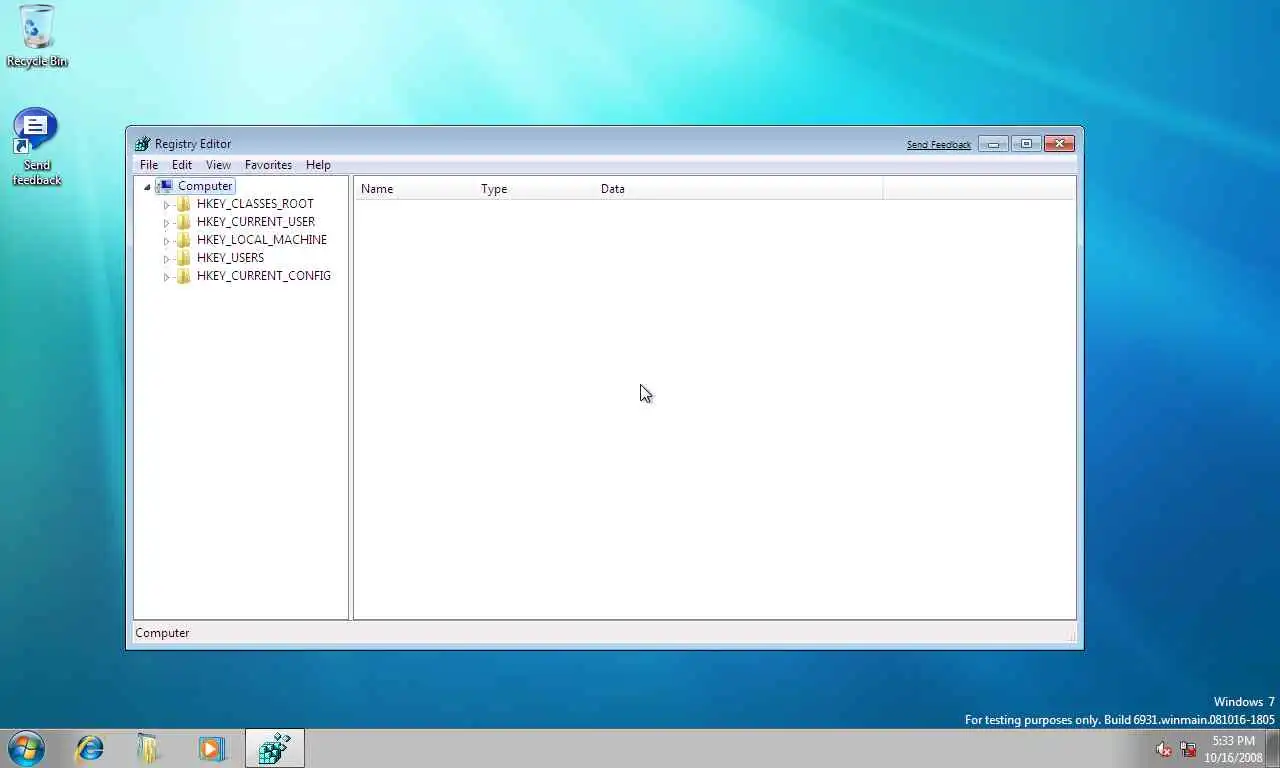The image size is (1280, 768).
Task: Click the status bar resize grip
Action: (1070, 635)
